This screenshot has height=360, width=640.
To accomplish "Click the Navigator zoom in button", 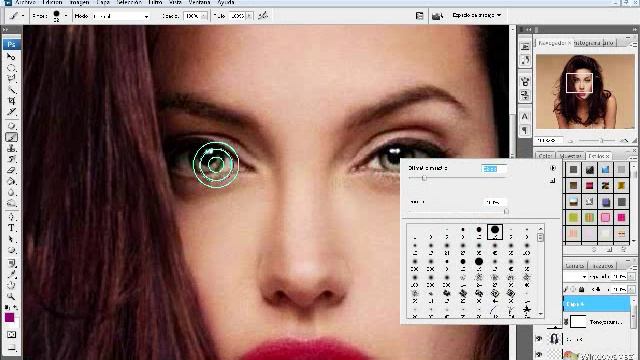I will pyautogui.click(x=624, y=141).
